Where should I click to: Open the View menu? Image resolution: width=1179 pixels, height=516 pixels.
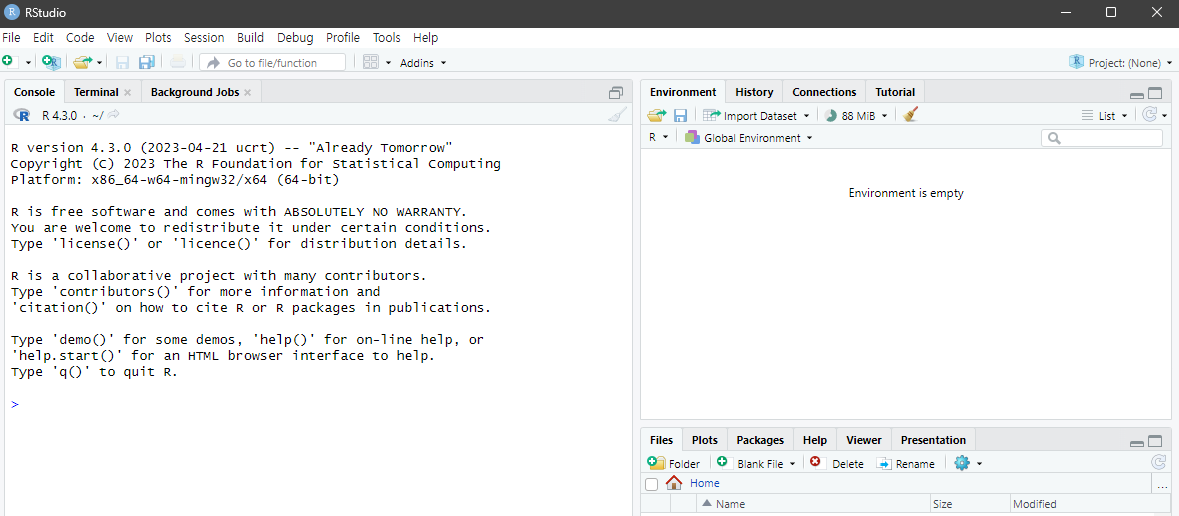120,38
